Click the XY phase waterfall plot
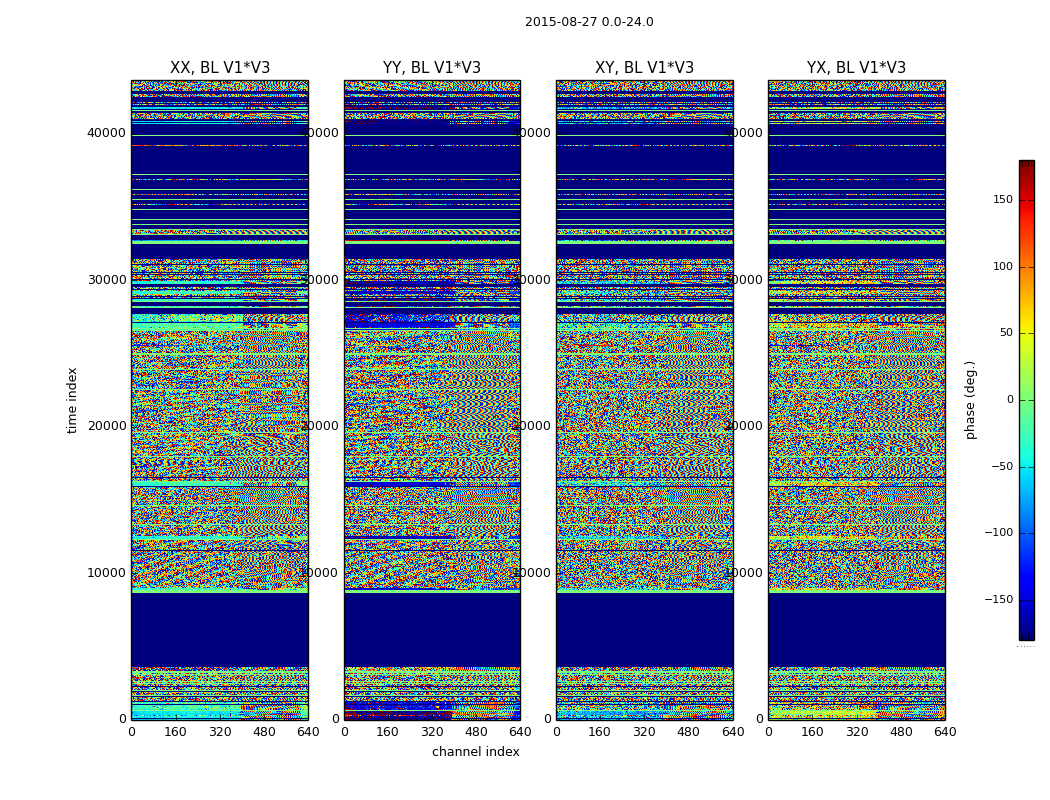The height and width of the screenshot is (800, 1050). point(644,400)
